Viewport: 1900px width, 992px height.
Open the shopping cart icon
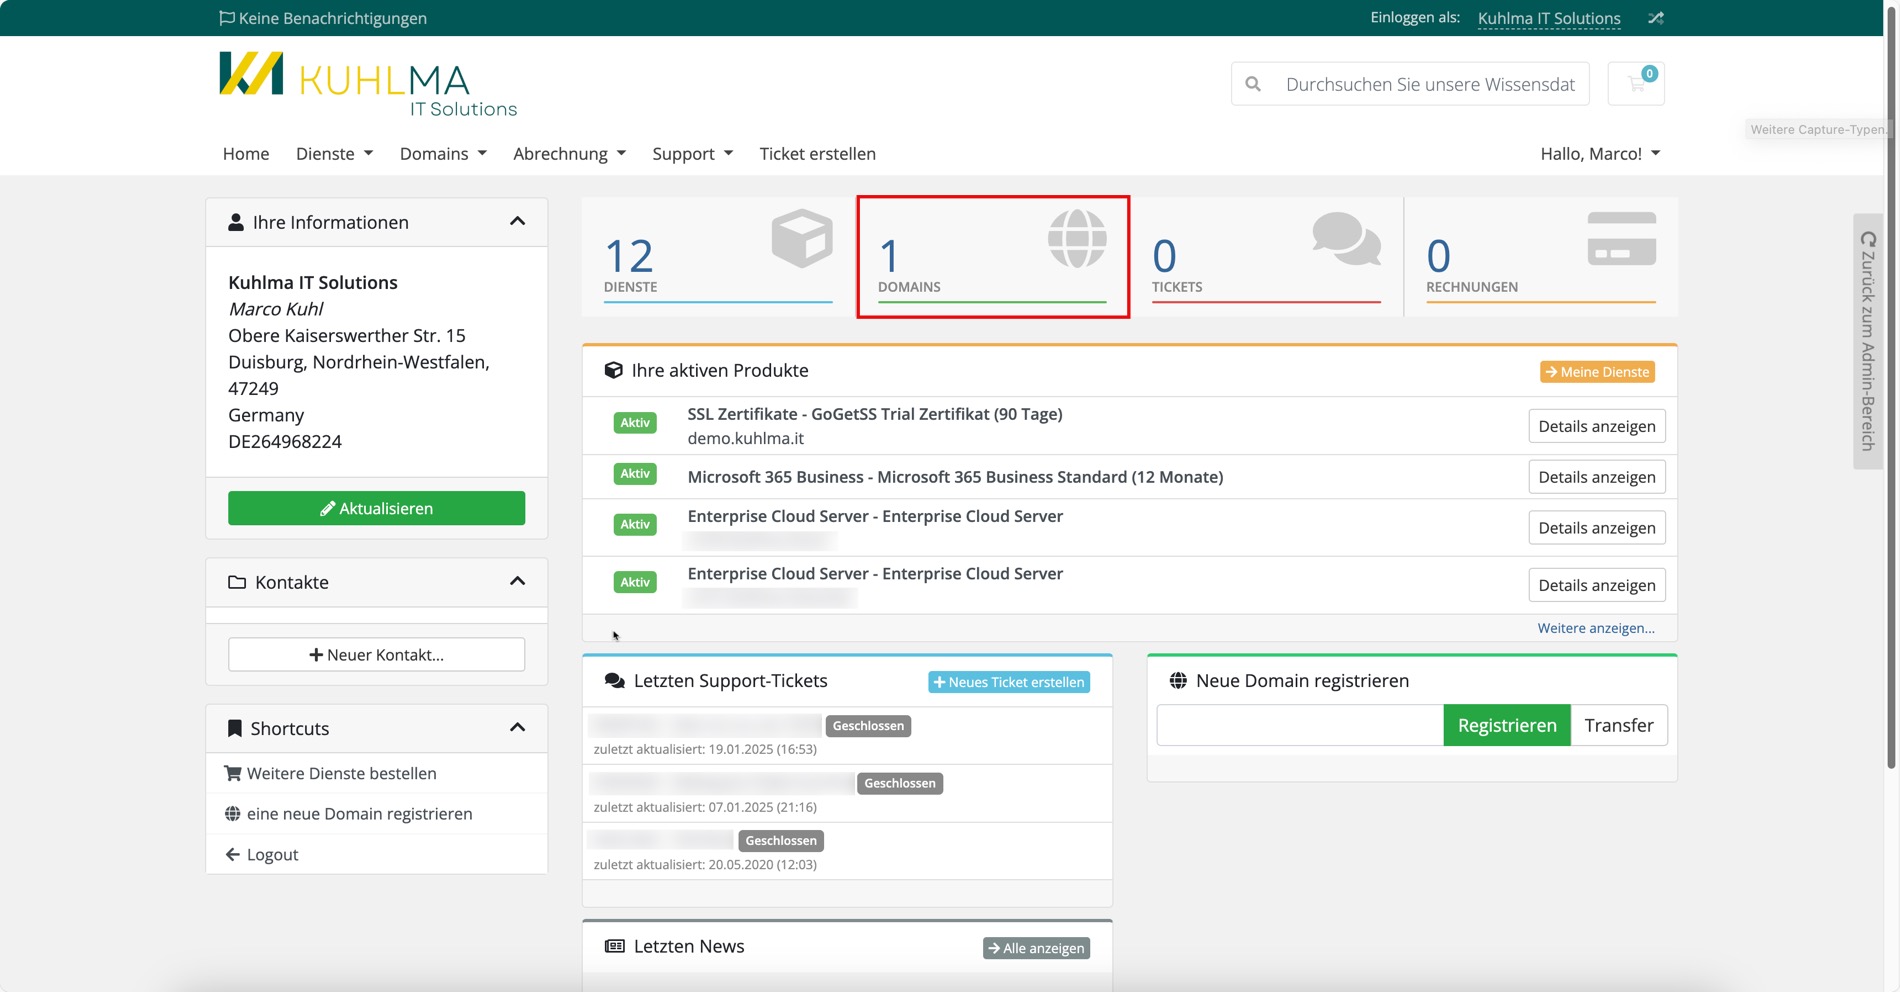coord(1636,84)
